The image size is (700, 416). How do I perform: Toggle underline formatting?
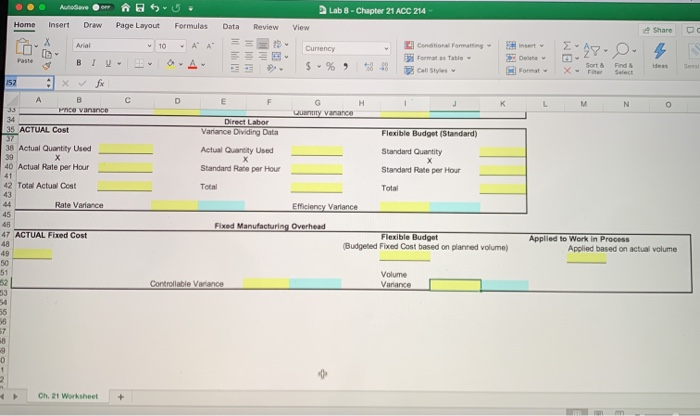pyautogui.click(x=108, y=63)
